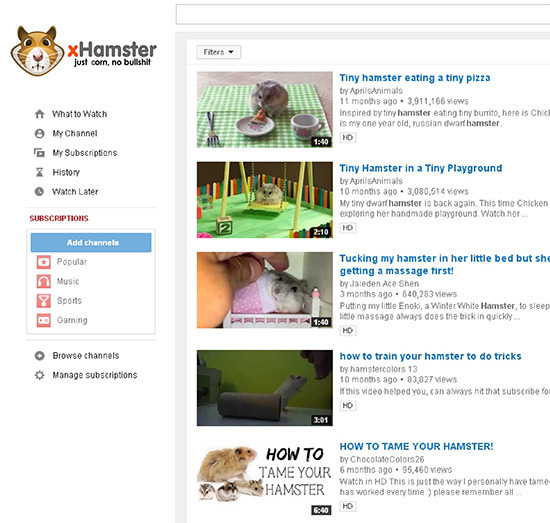Open 'how to train your hamster to do tricks'
The height and width of the screenshot is (523, 550).
click(430, 356)
